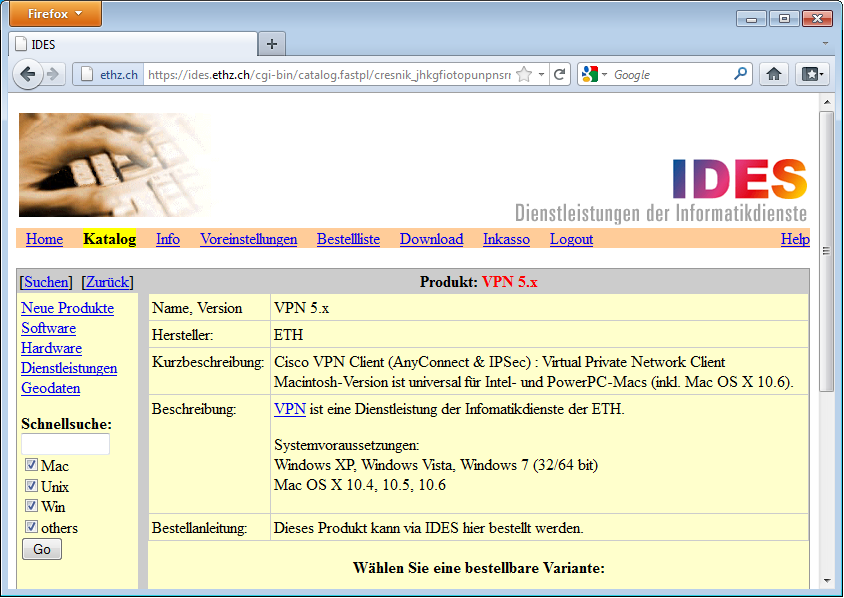The height and width of the screenshot is (598, 844).
Task: Click the keyboard banner image
Action: tap(115, 165)
